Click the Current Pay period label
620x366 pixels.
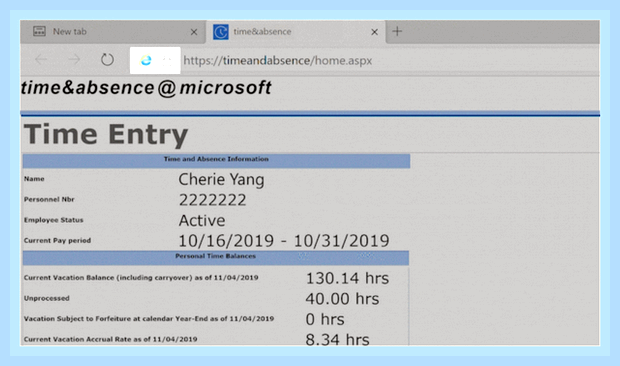pyautogui.click(x=57, y=240)
